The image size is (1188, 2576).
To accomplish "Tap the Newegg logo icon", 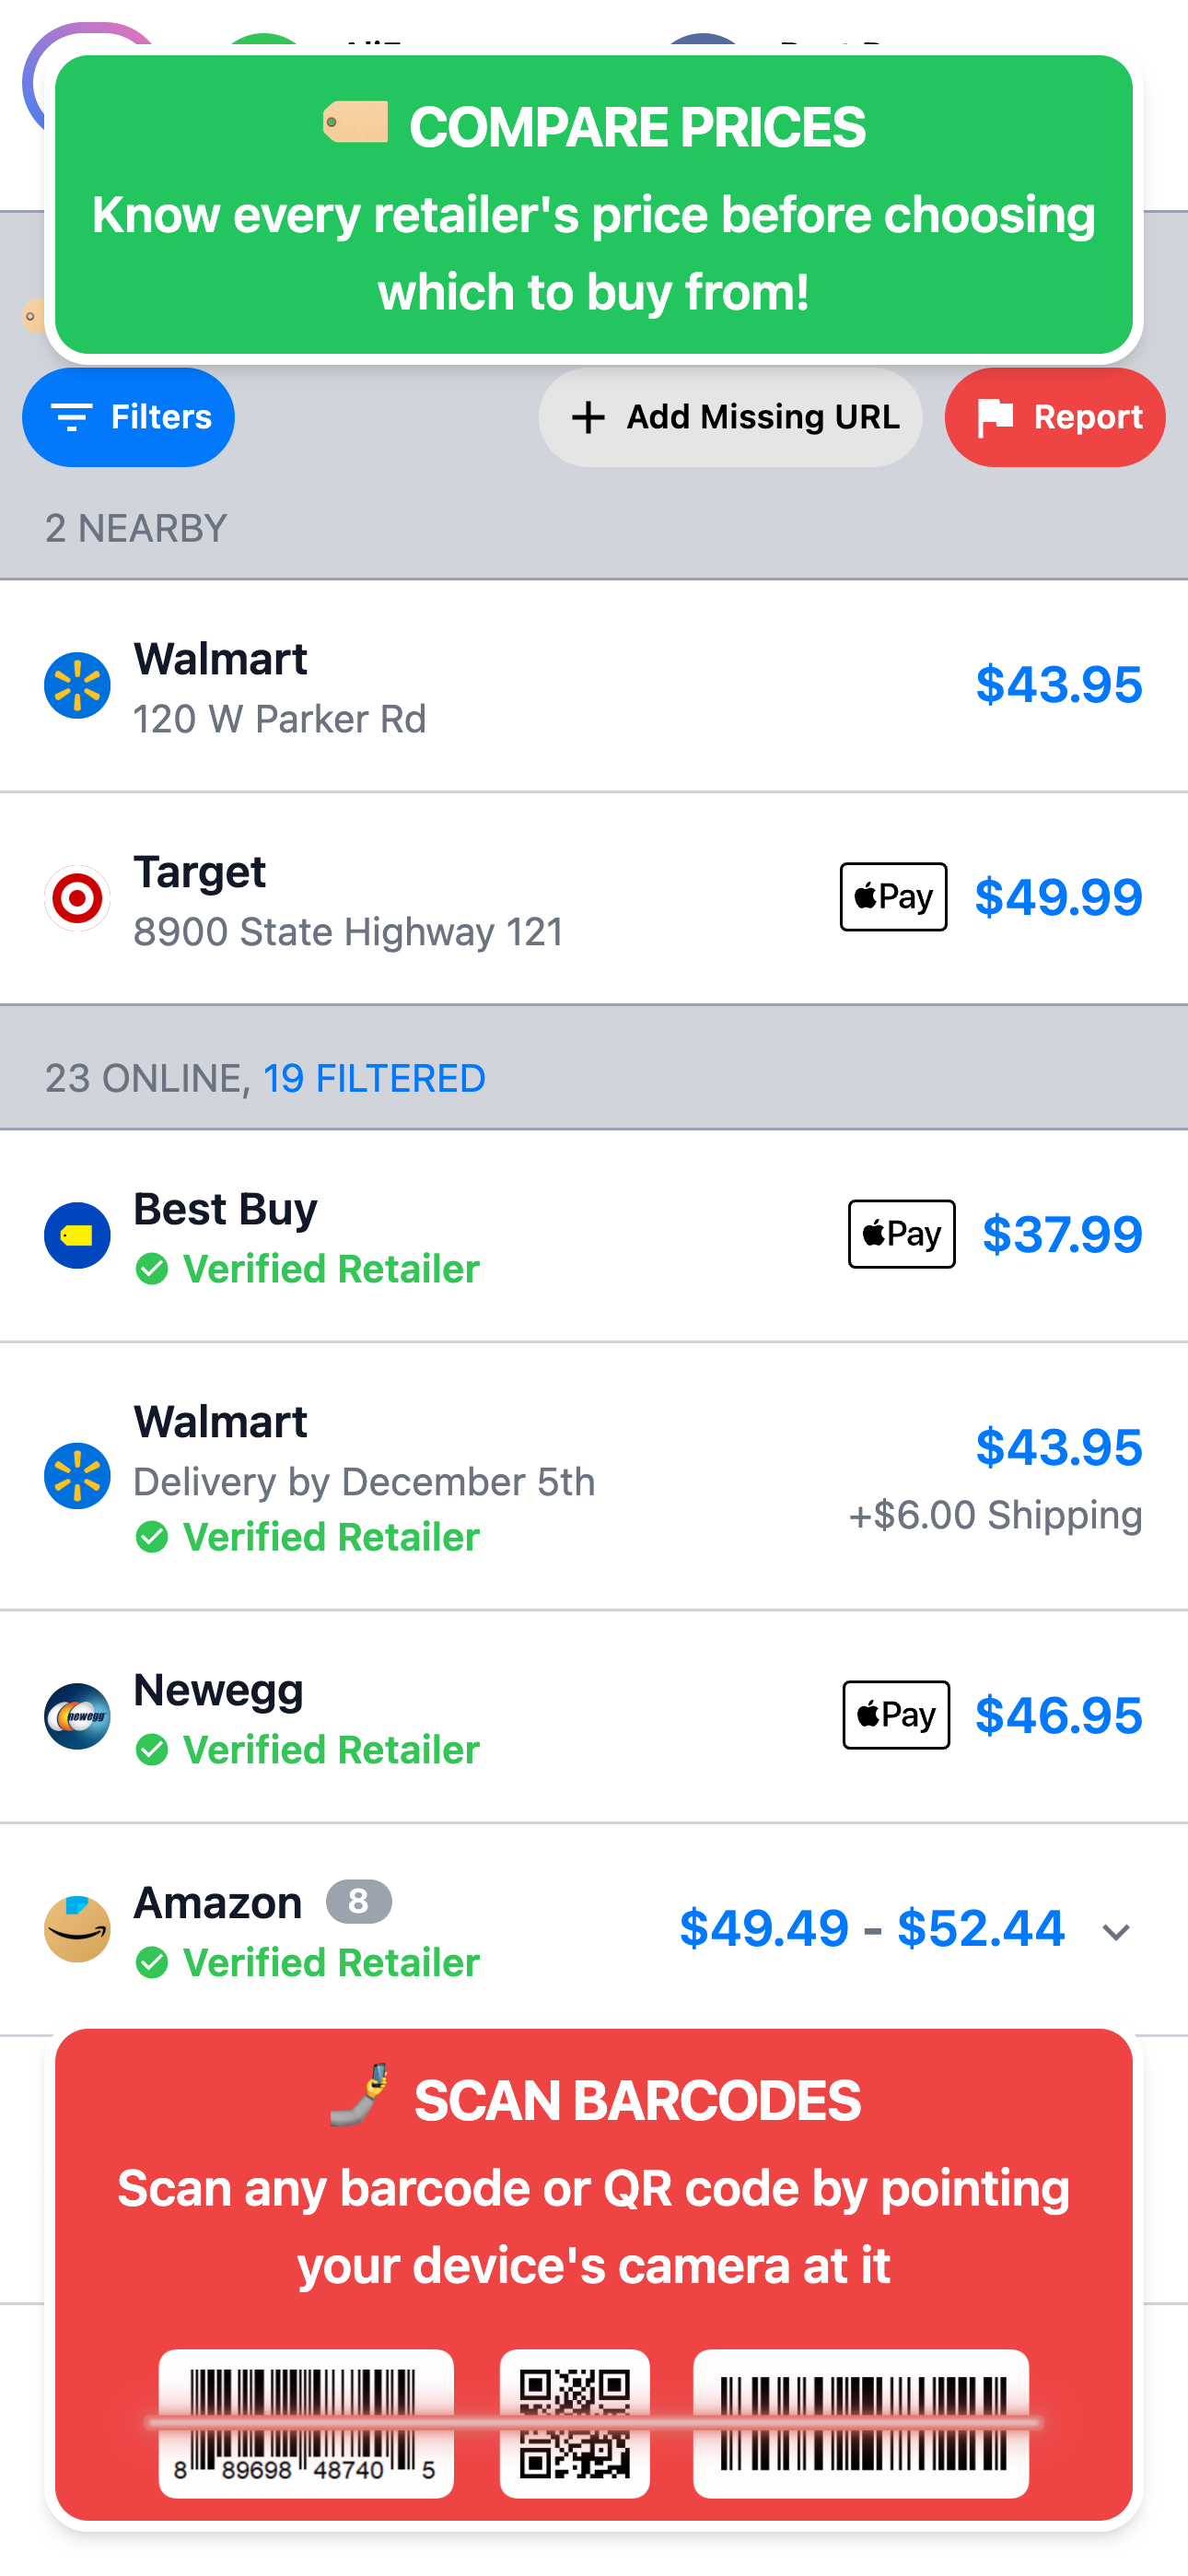I will pos(77,1716).
